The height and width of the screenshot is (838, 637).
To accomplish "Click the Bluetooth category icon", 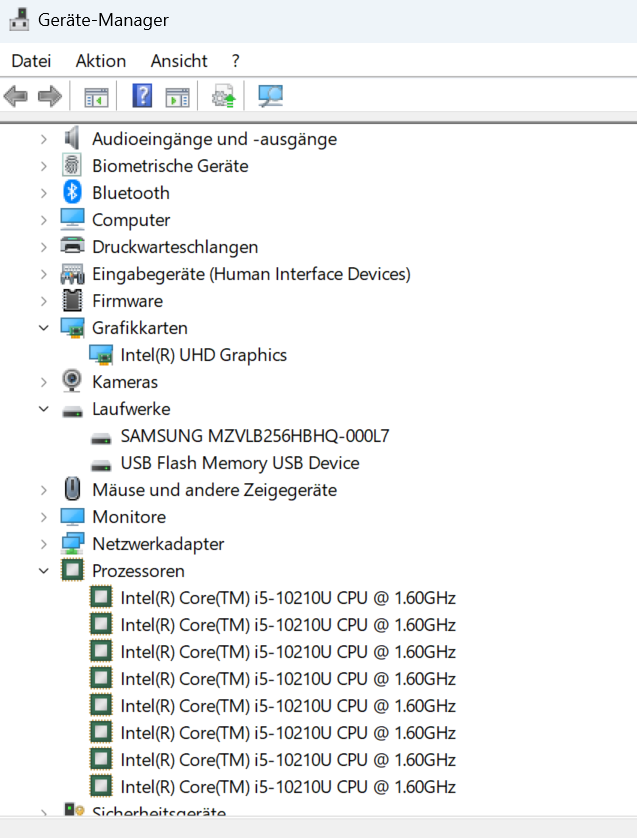I will (72, 193).
